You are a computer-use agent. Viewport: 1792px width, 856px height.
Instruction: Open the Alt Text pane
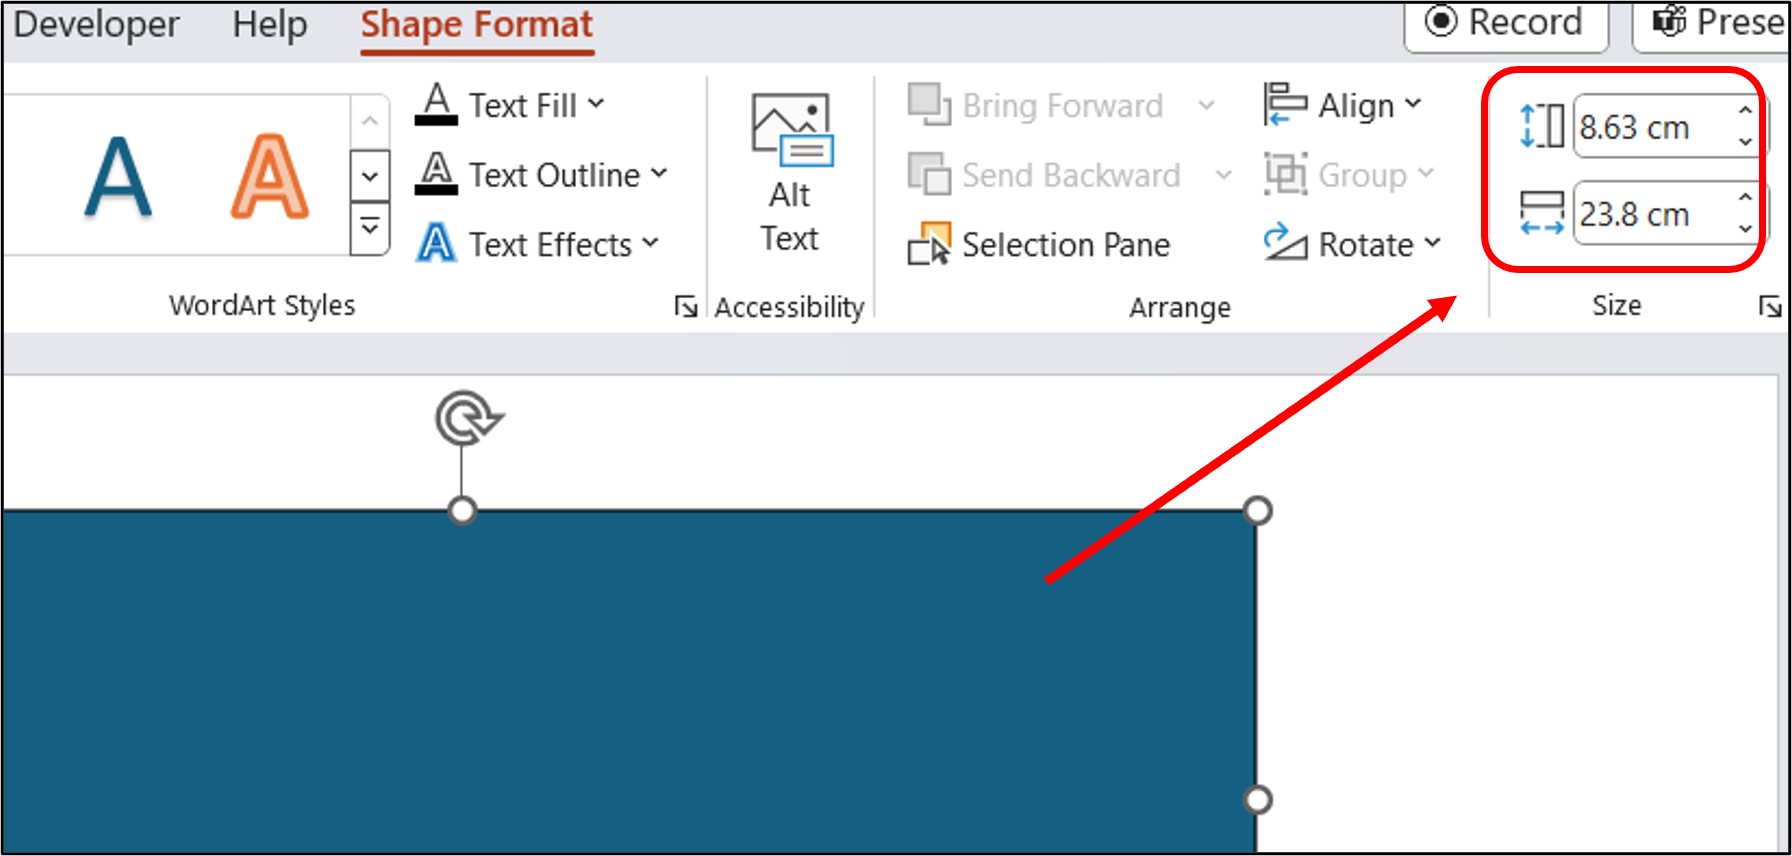coord(790,172)
